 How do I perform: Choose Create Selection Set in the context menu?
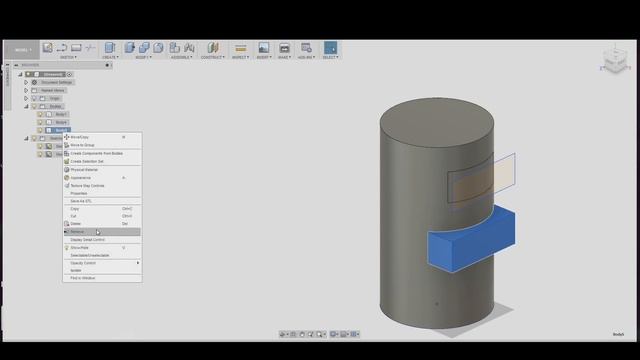click(102, 161)
